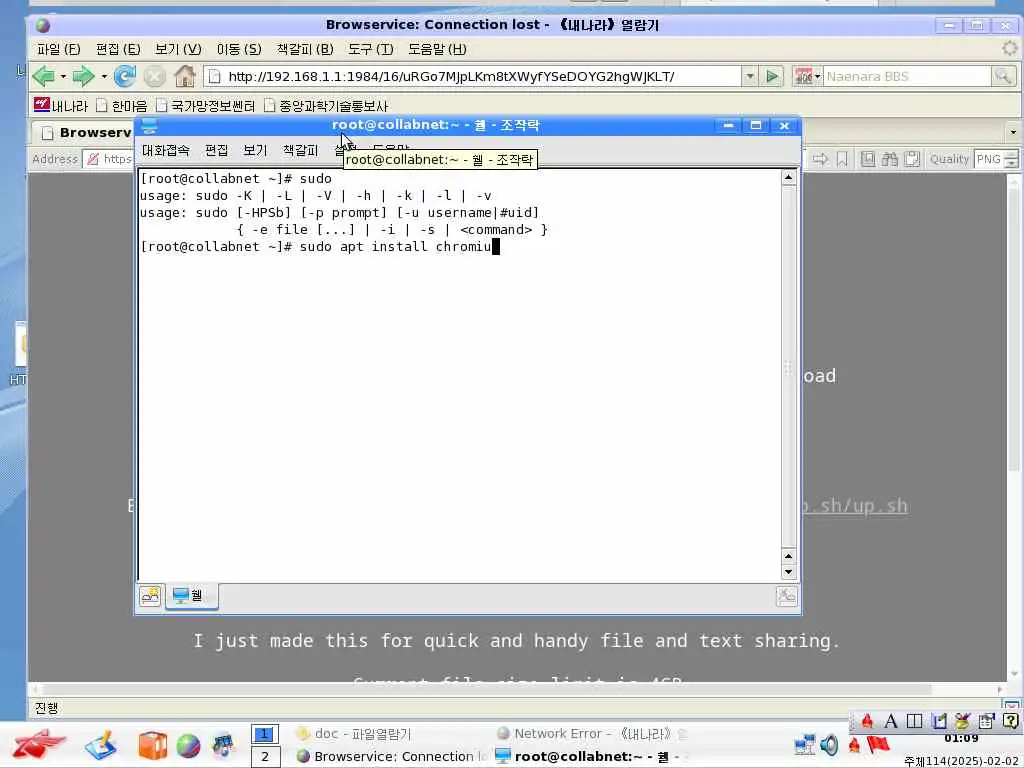Click the greyed-out stop loading icon
The image size is (1024, 768).
(154, 76)
